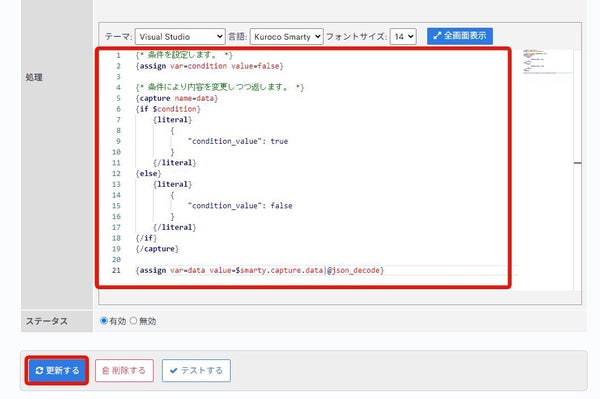Select the 無効 status radio button

[x=133, y=321]
